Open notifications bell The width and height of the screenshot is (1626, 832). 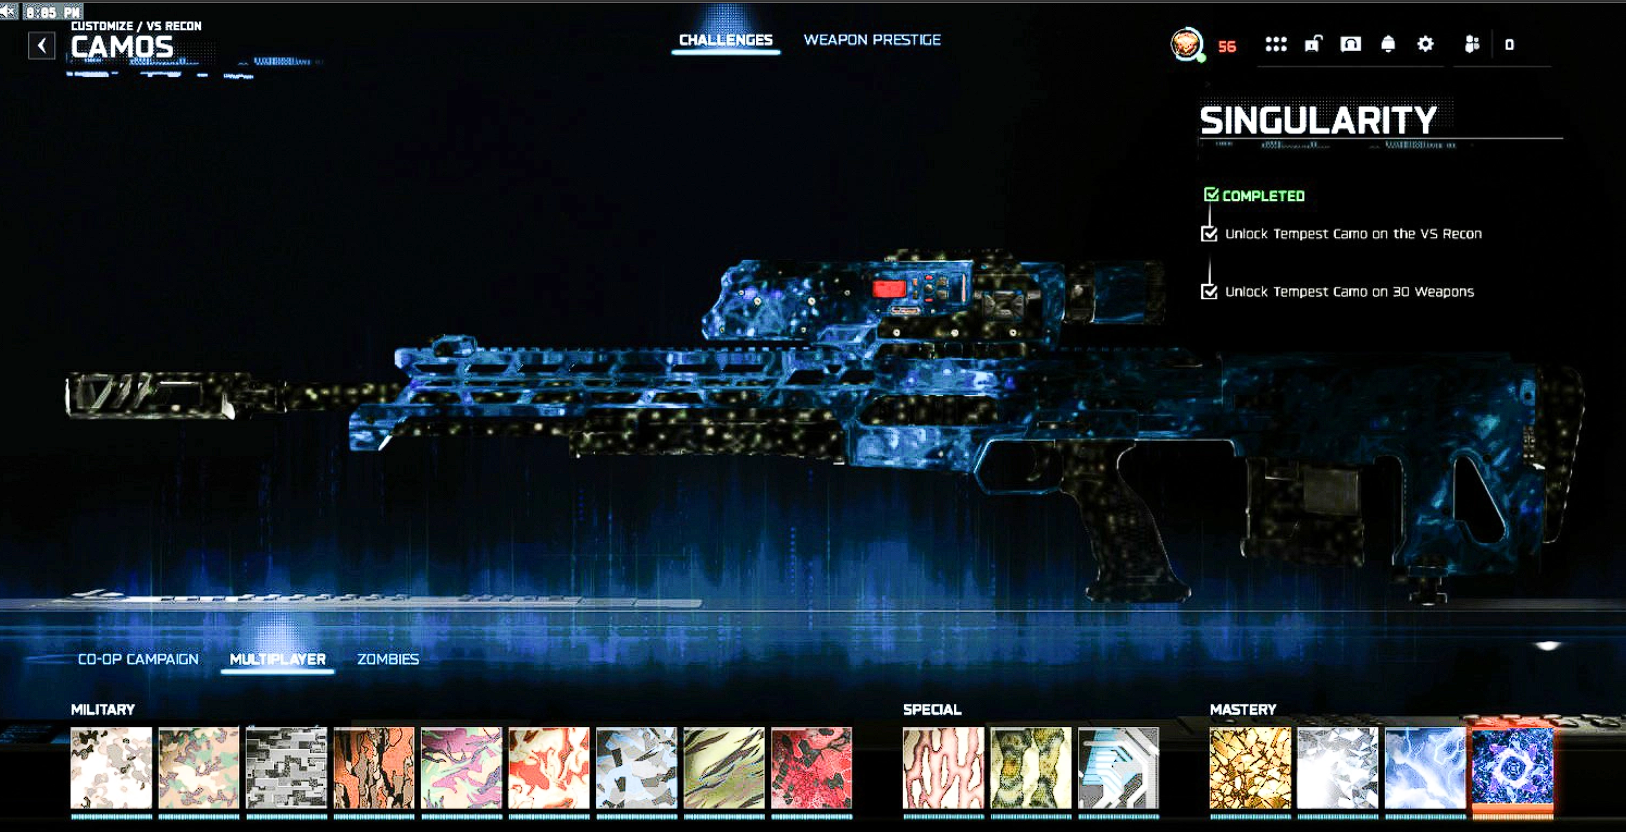(1388, 44)
